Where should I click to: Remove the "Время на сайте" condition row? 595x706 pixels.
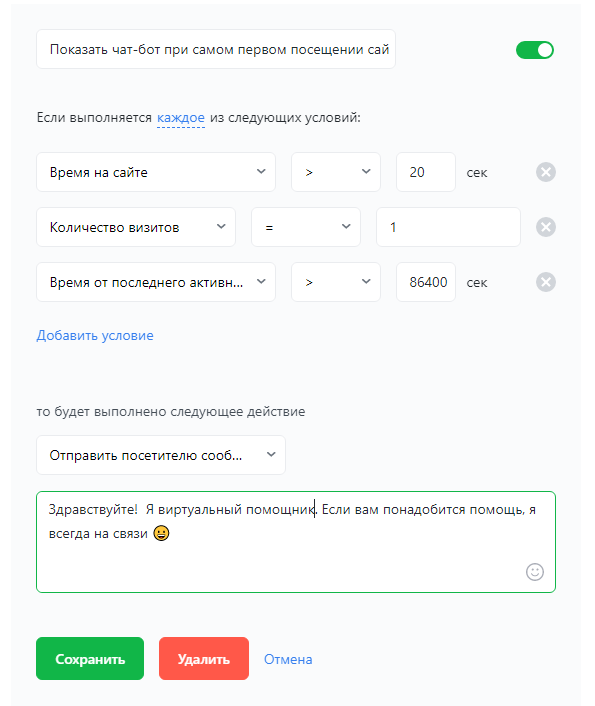[545, 172]
